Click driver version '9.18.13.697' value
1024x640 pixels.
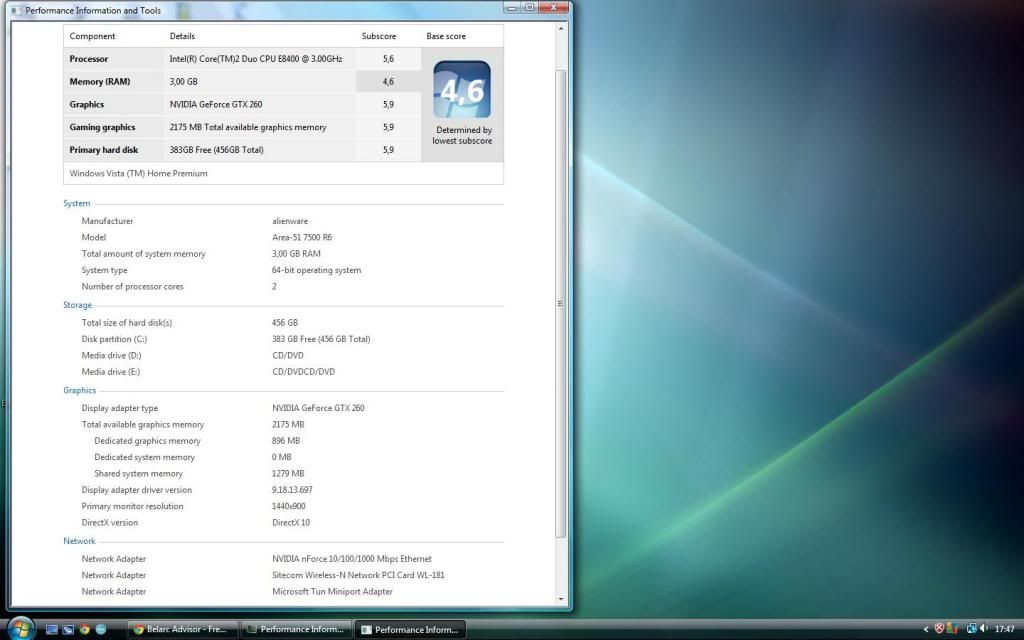[x=292, y=490]
